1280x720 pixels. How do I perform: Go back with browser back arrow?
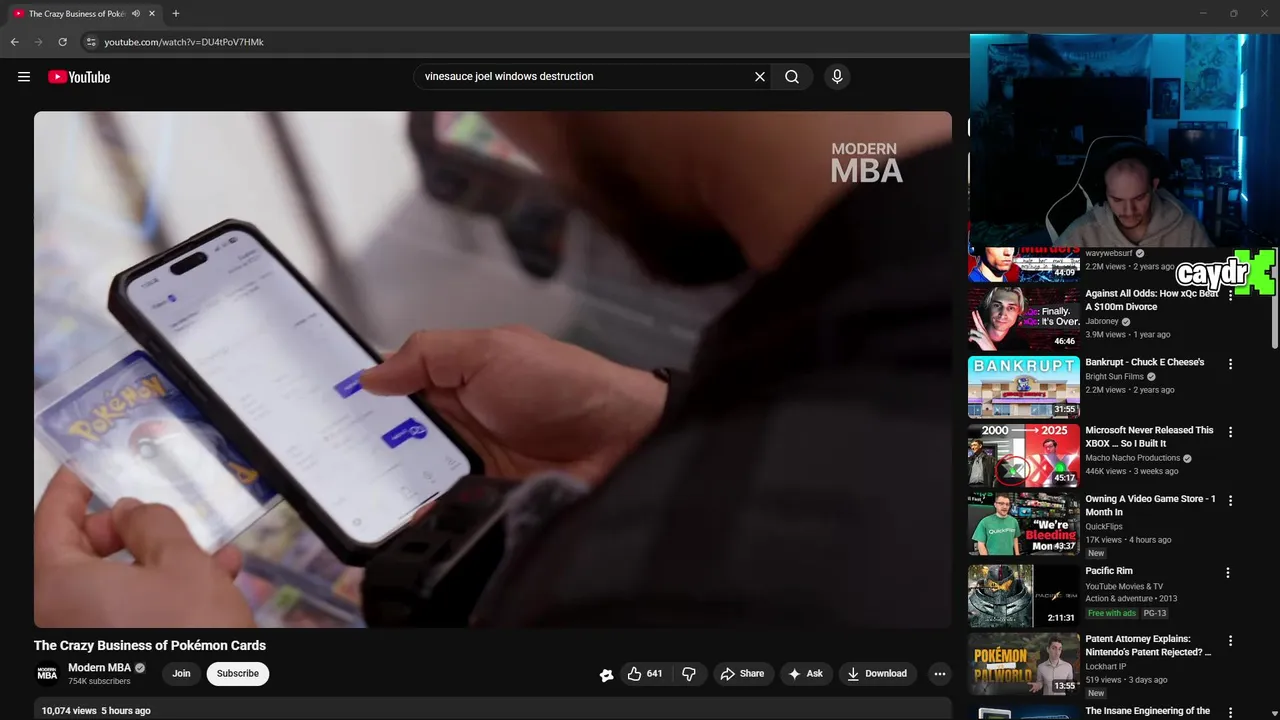pyautogui.click(x=14, y=42)
